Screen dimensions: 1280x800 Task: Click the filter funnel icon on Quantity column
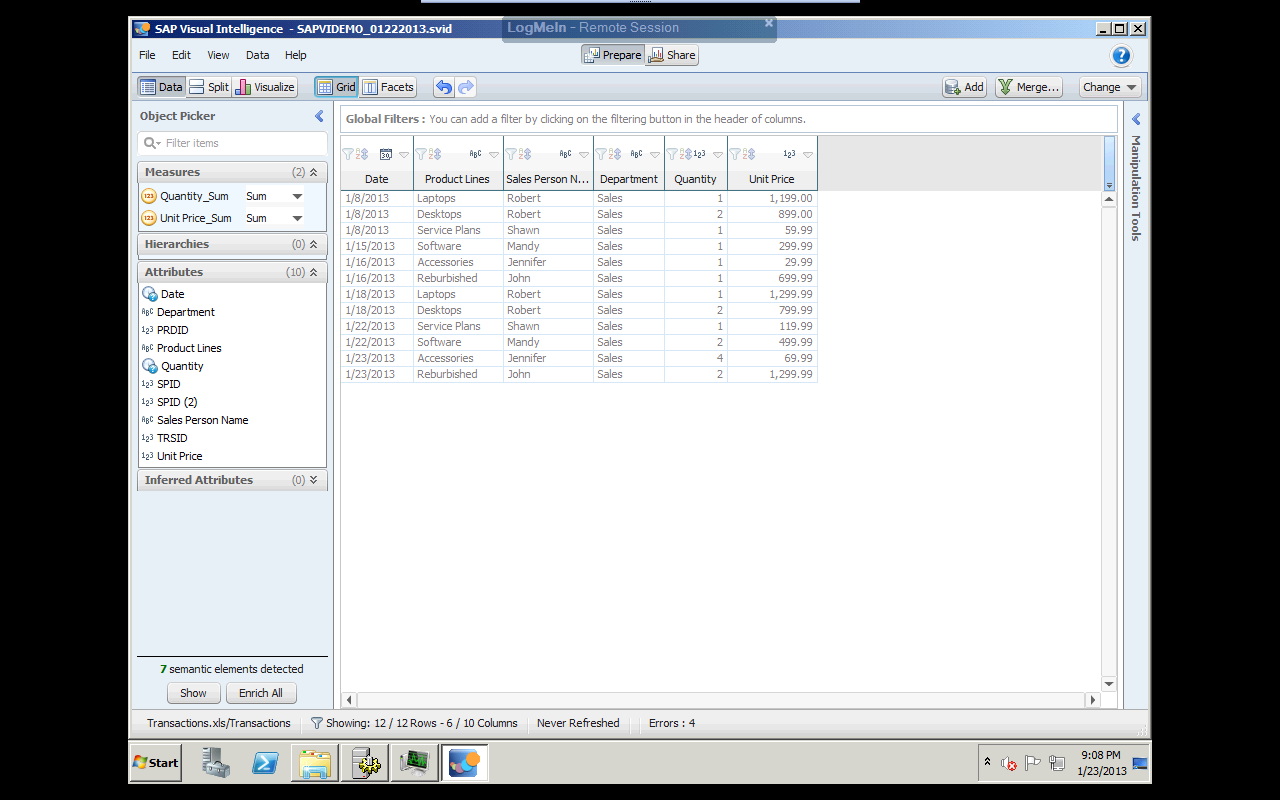(672, 154)
